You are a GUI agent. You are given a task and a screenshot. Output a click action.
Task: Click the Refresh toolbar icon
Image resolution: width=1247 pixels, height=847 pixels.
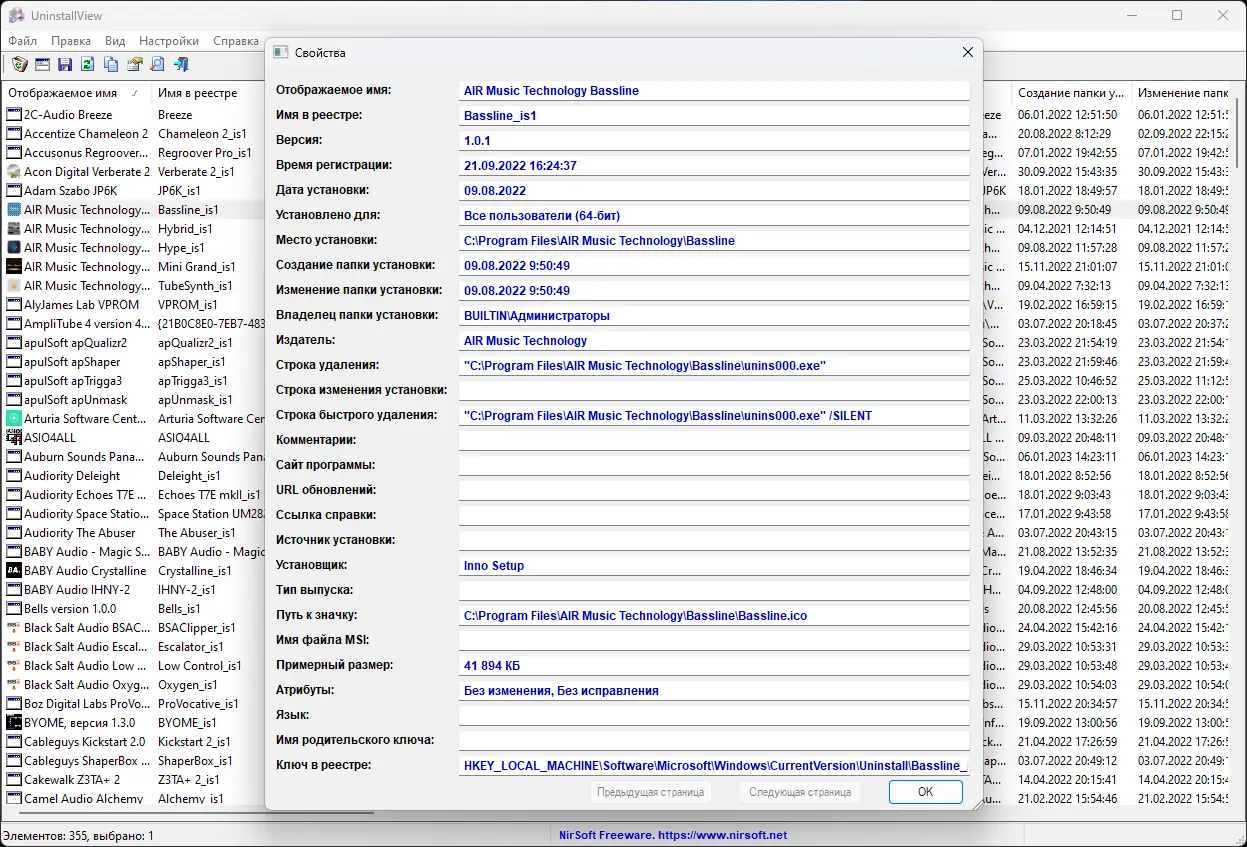click(x=88, y=65)
